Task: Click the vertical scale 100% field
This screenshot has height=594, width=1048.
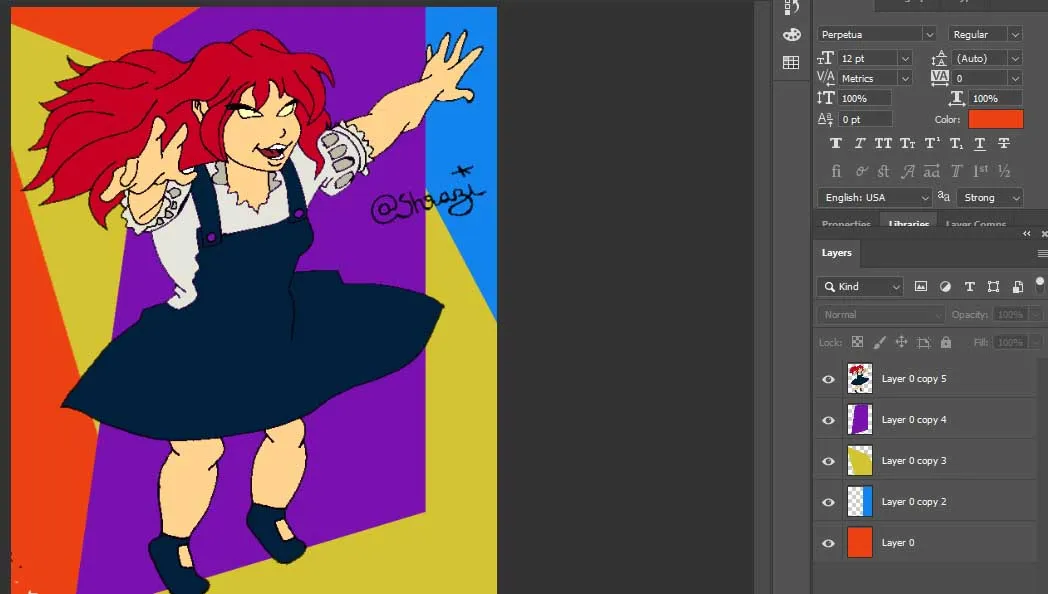Action: click(x=865, y=98)
